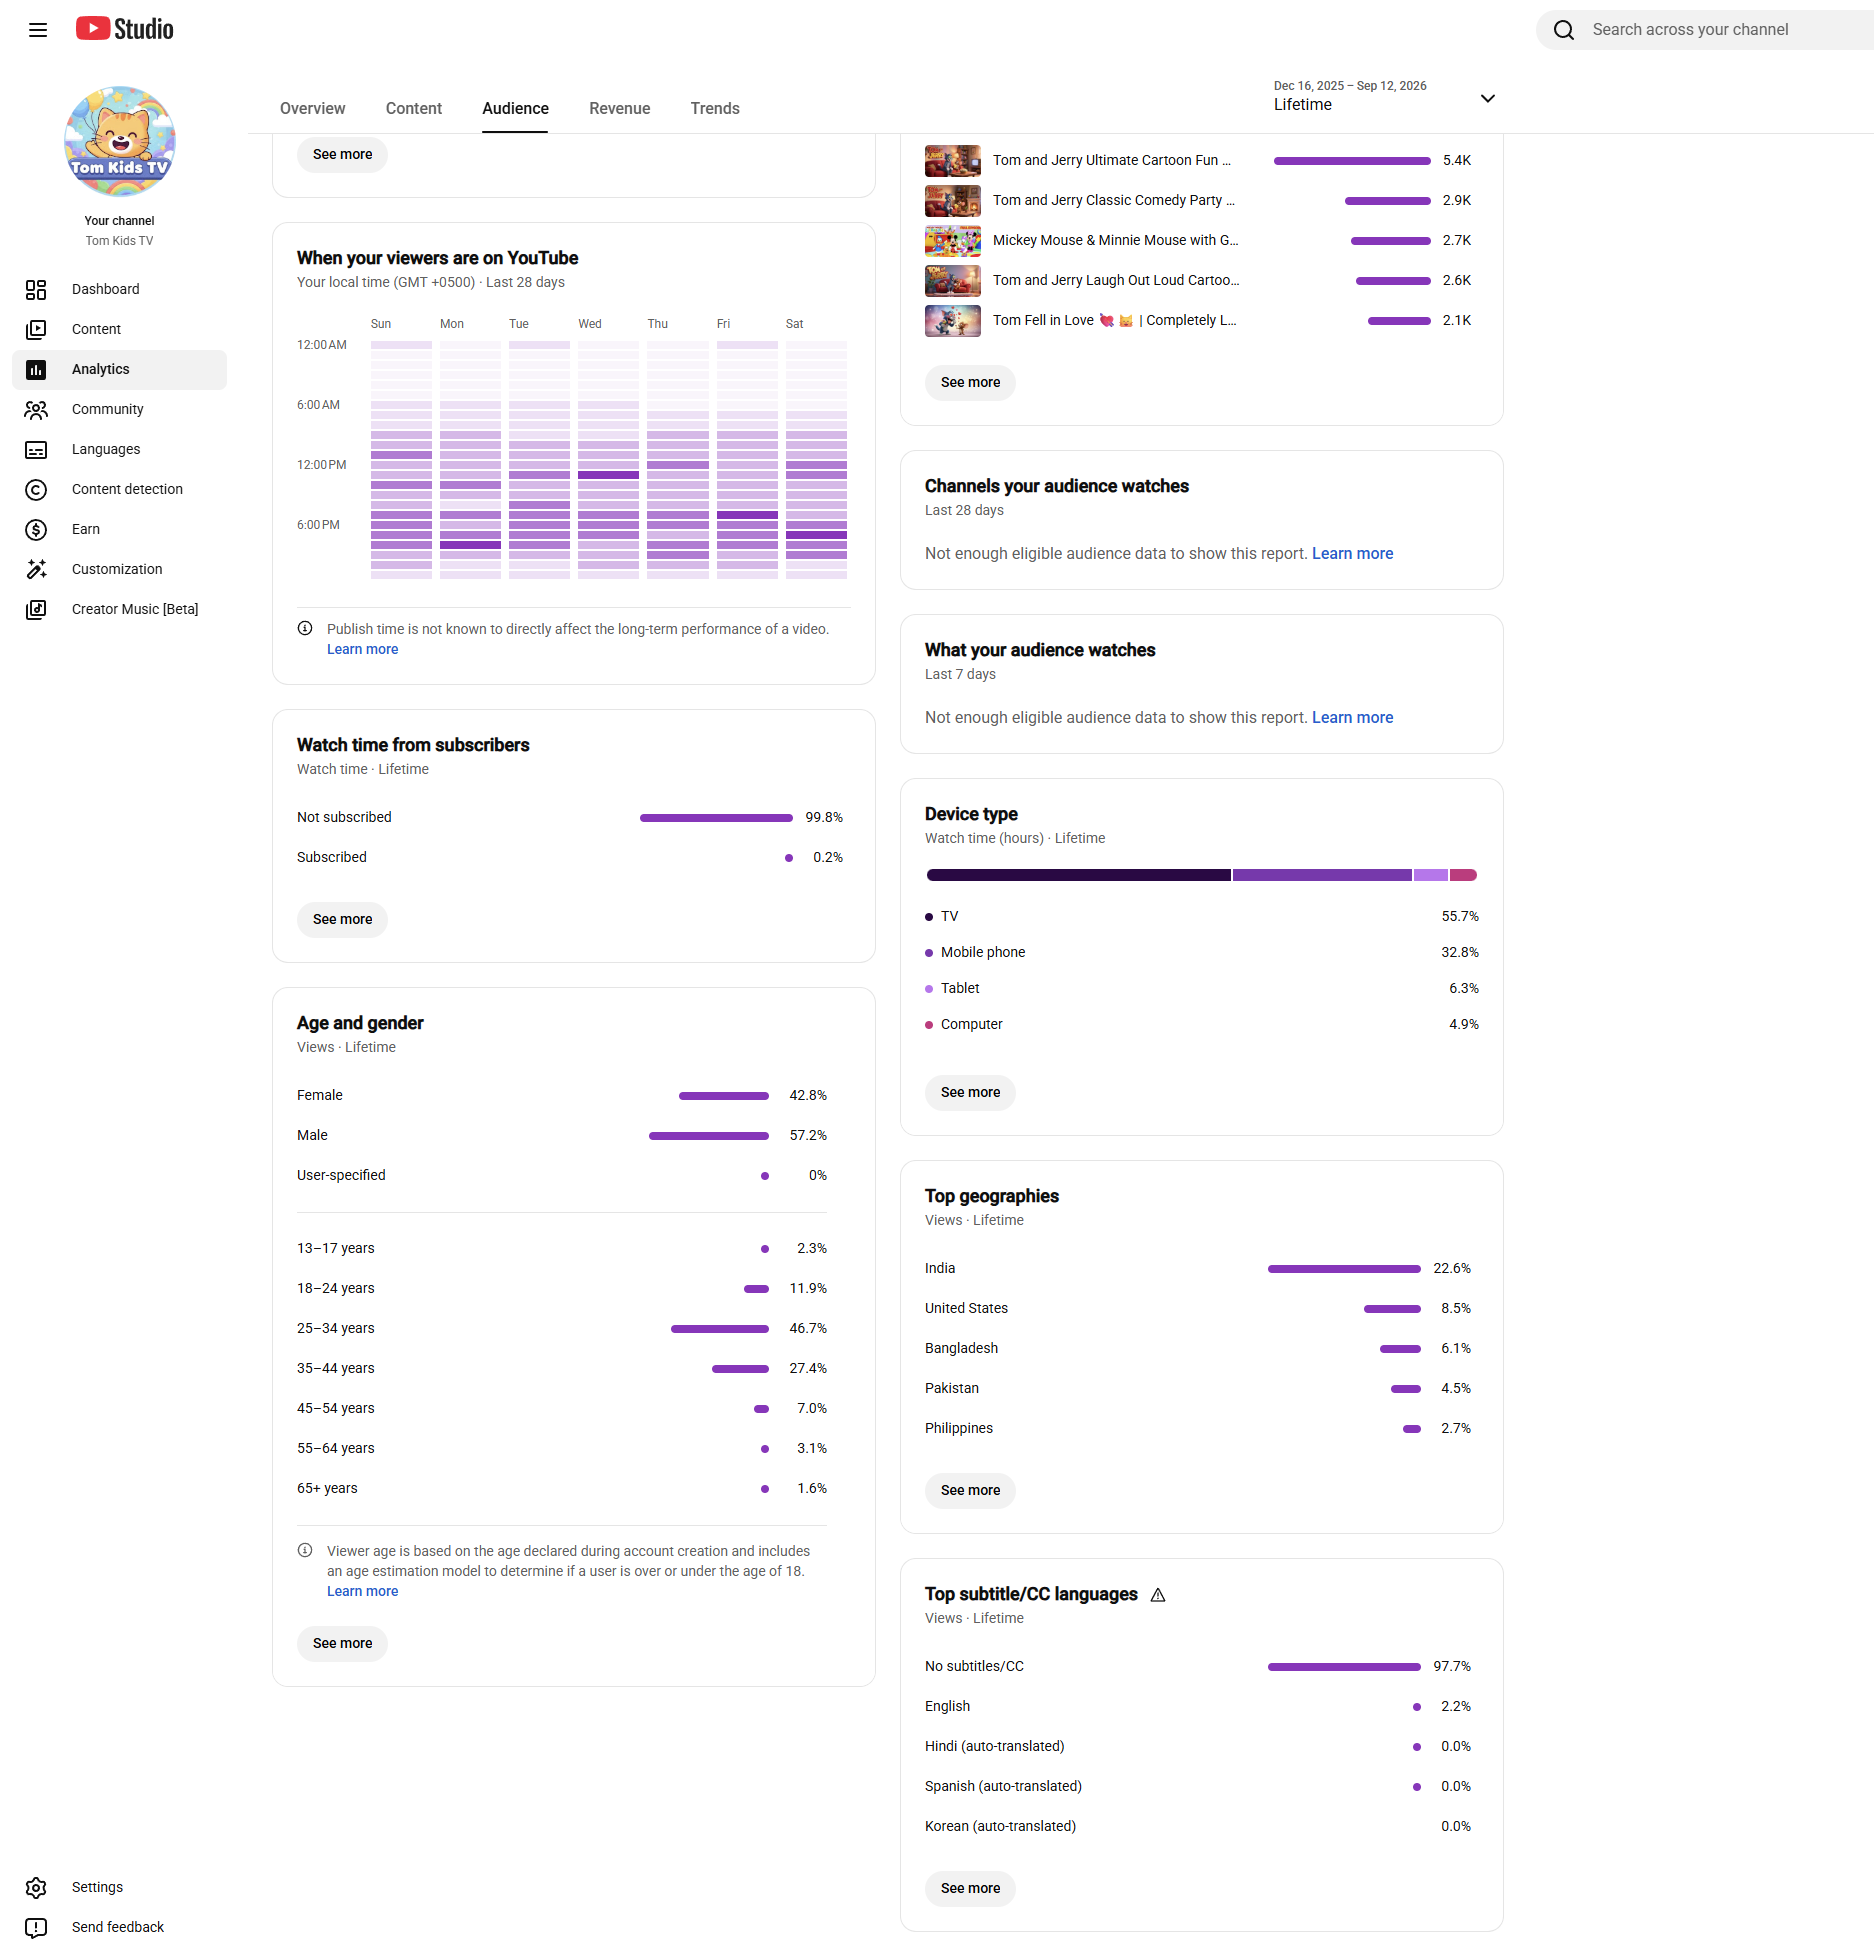The width and height of the screenshot is (1874, 1952).
Task: Open the Customization wand icon
Action: [36, 569]
